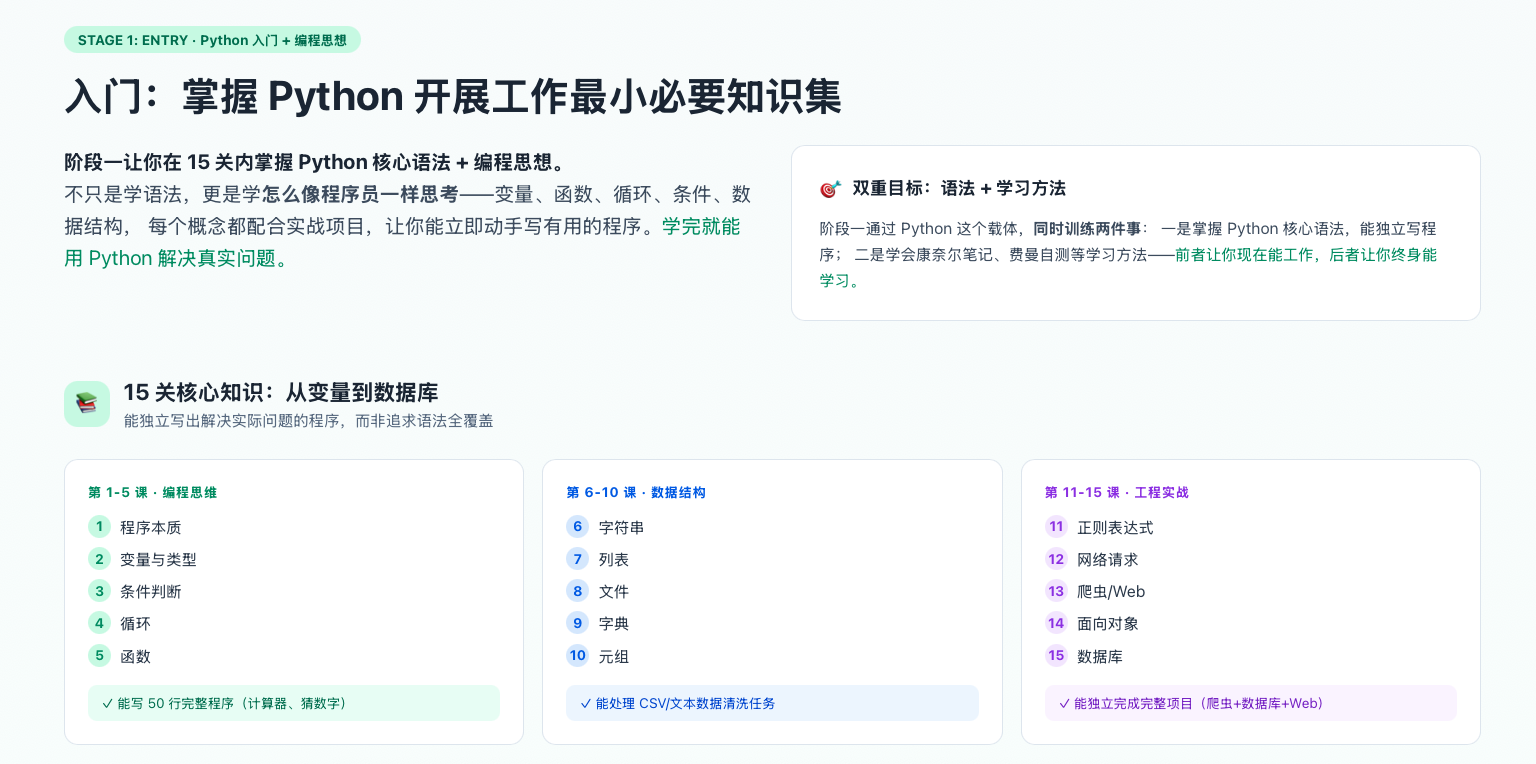Click the number 5 badge beside 函数
This screenshot has width=1536, height=764.
(x=99, y=656)
